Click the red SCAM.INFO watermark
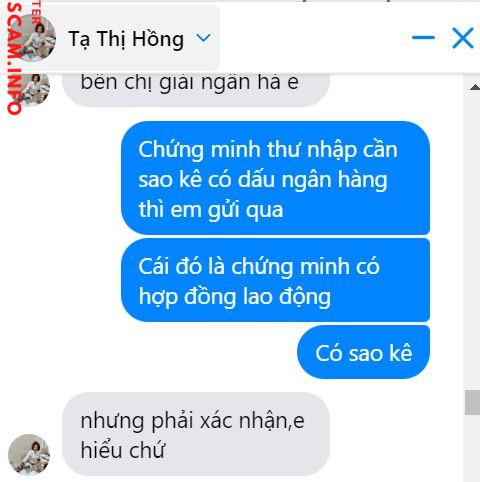The height and width of the screenshot is (482, 480). click(x=15, y=58)
